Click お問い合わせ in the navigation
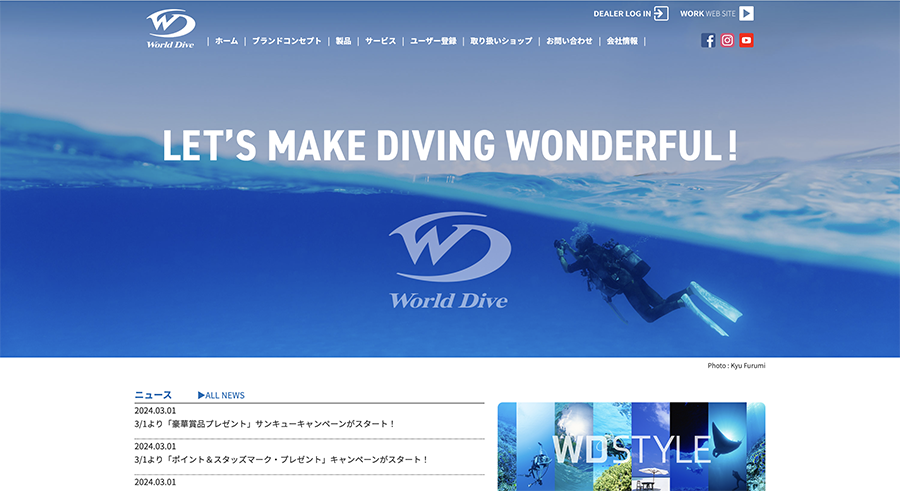 click(569, 41)
